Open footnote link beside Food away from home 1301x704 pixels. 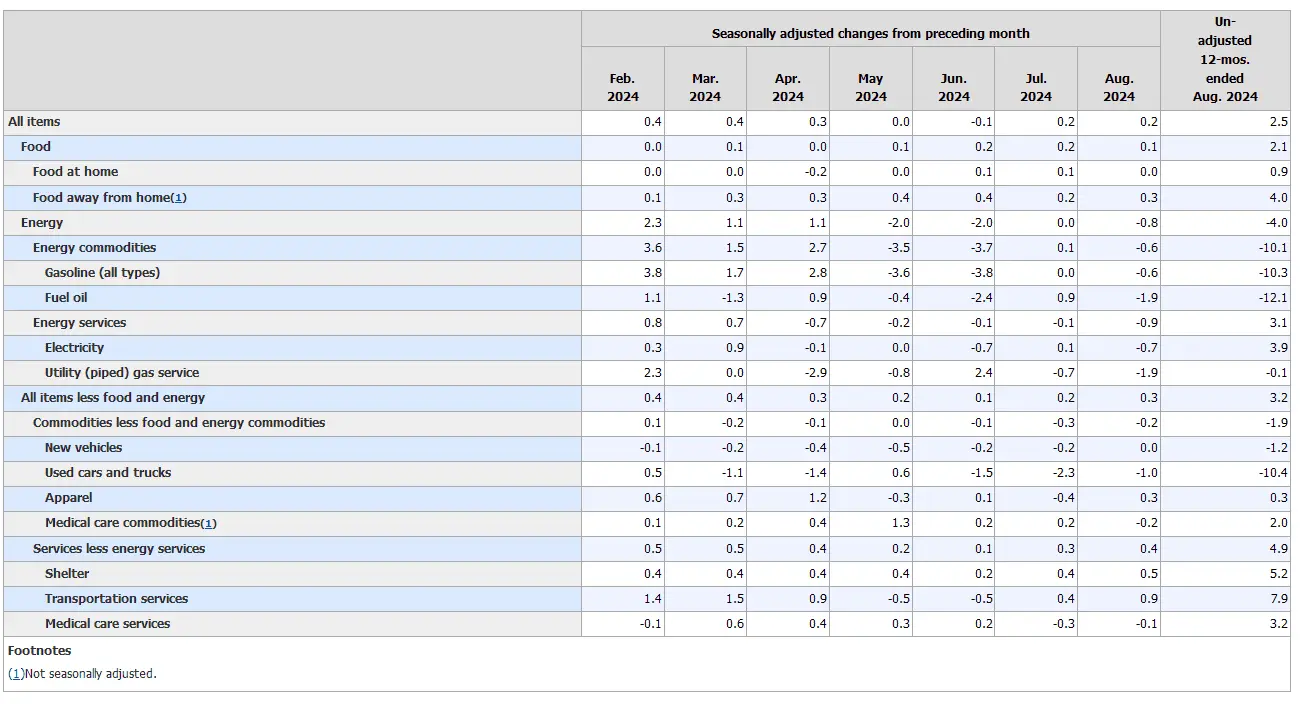(x=178, y=198)
